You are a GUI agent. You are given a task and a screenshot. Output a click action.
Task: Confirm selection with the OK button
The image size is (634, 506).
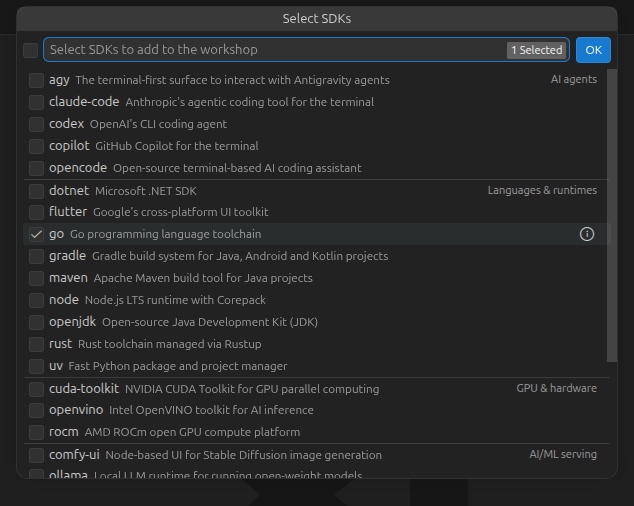point(593,50)
